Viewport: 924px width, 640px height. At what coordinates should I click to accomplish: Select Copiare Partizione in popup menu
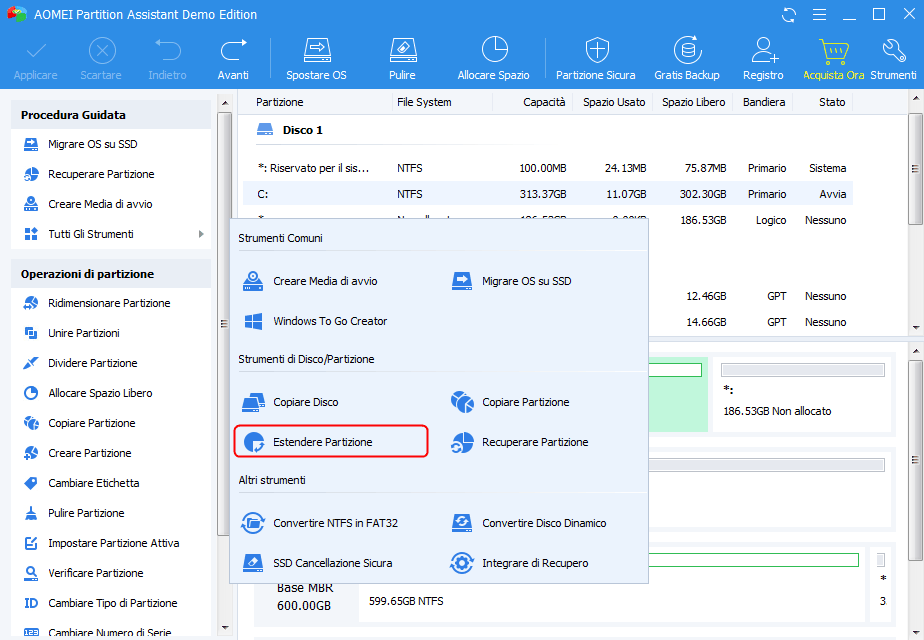(510, 403)
